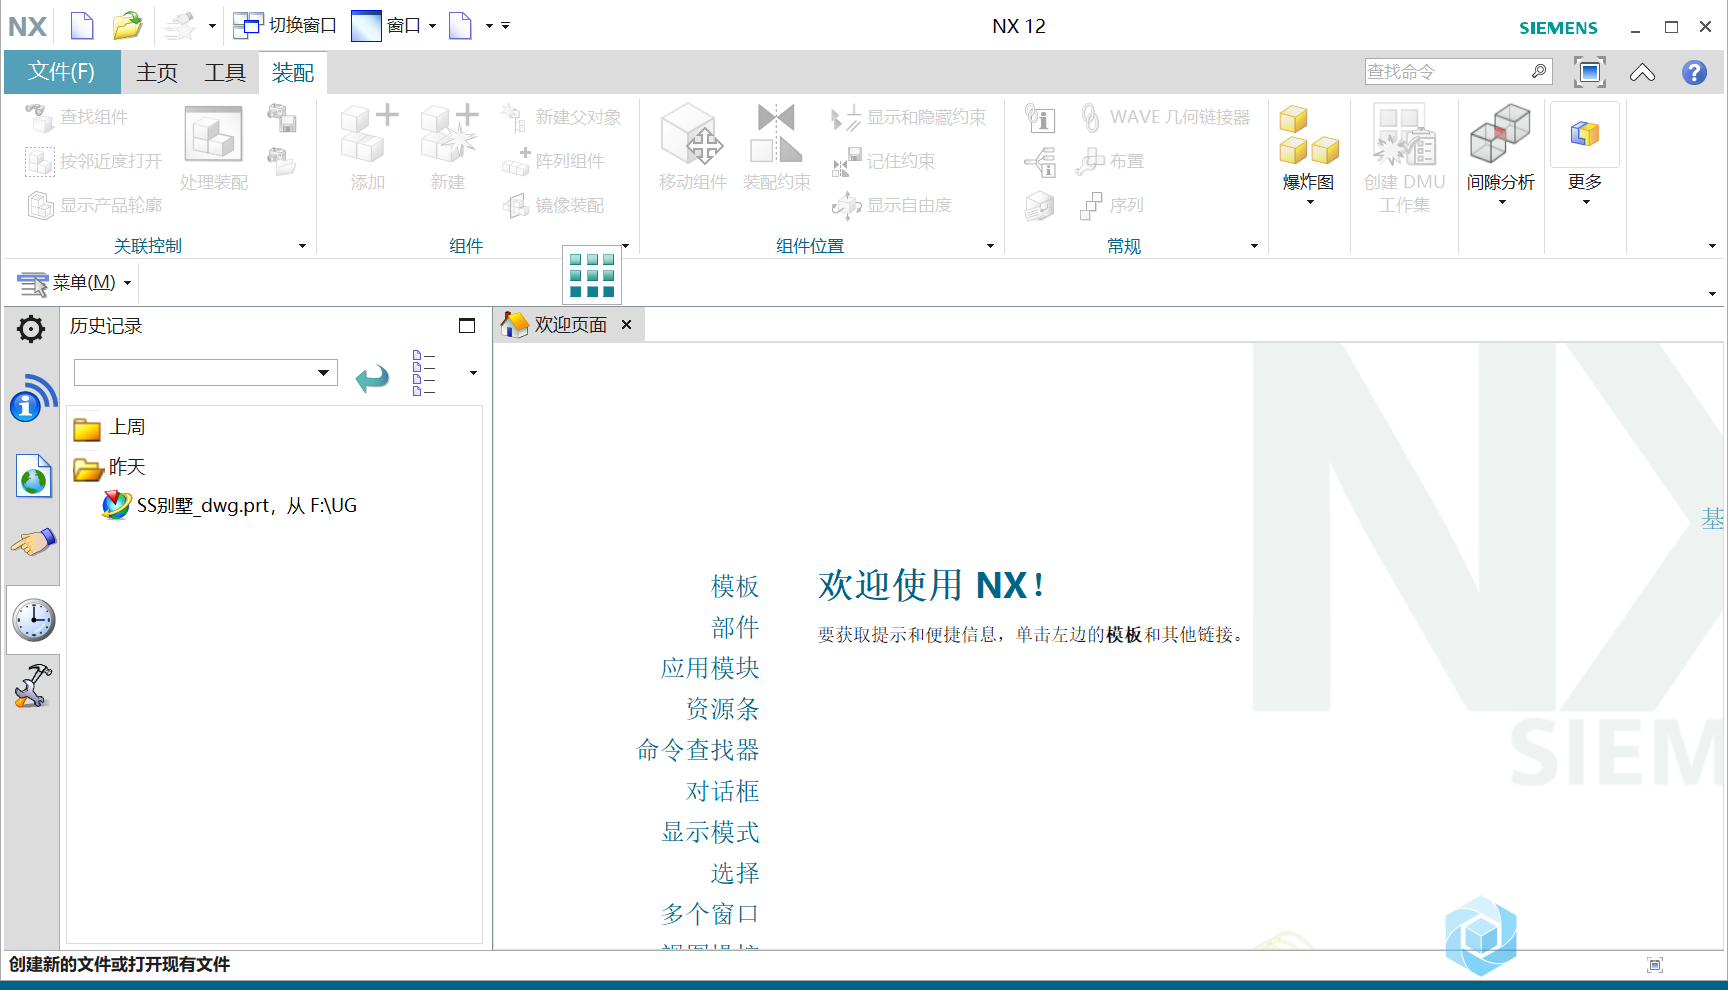Select the Assembly (装配) ribbon tab

click(293, 72)
